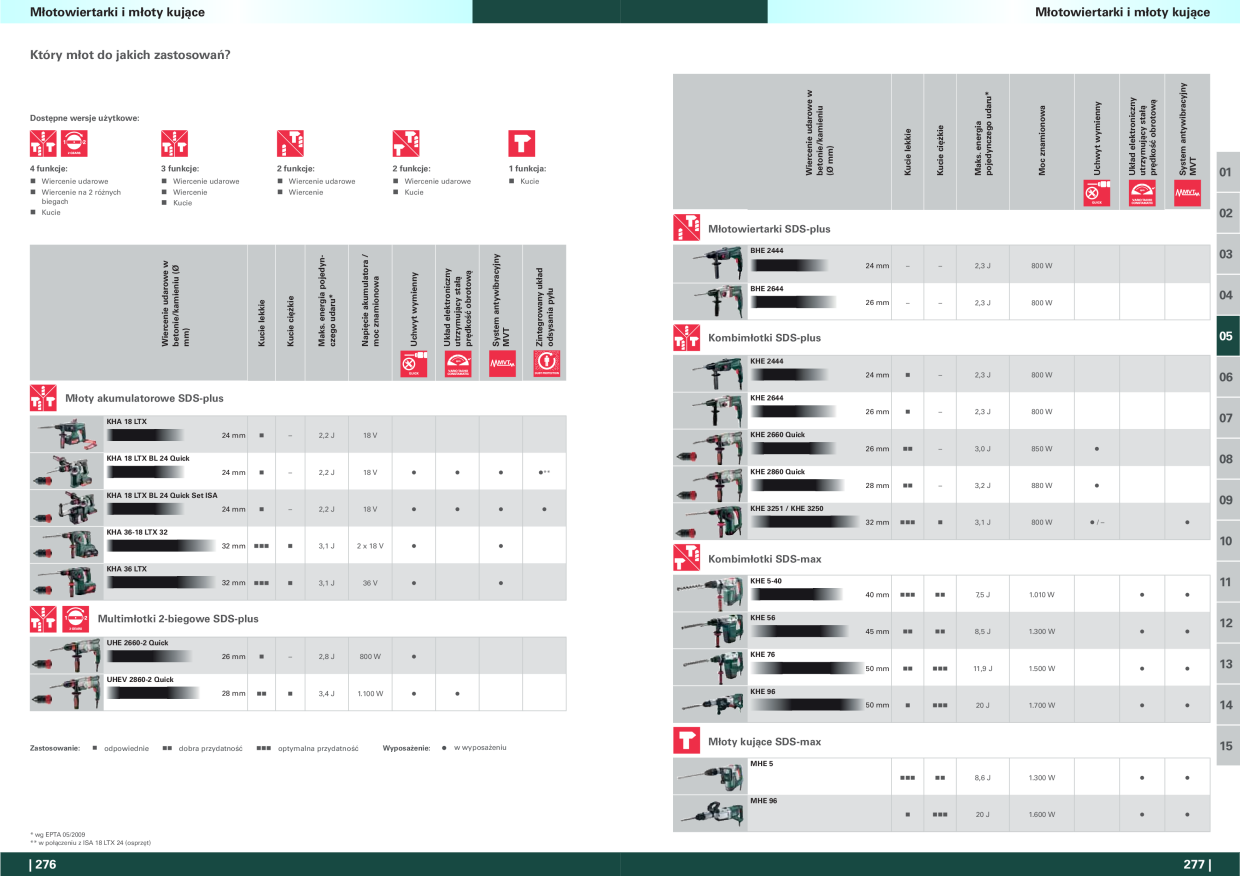The width and height of the screenshot is (1240, 876).
Task: Click 'optymalna przydatność' legend entry
Action: (317, 748)
